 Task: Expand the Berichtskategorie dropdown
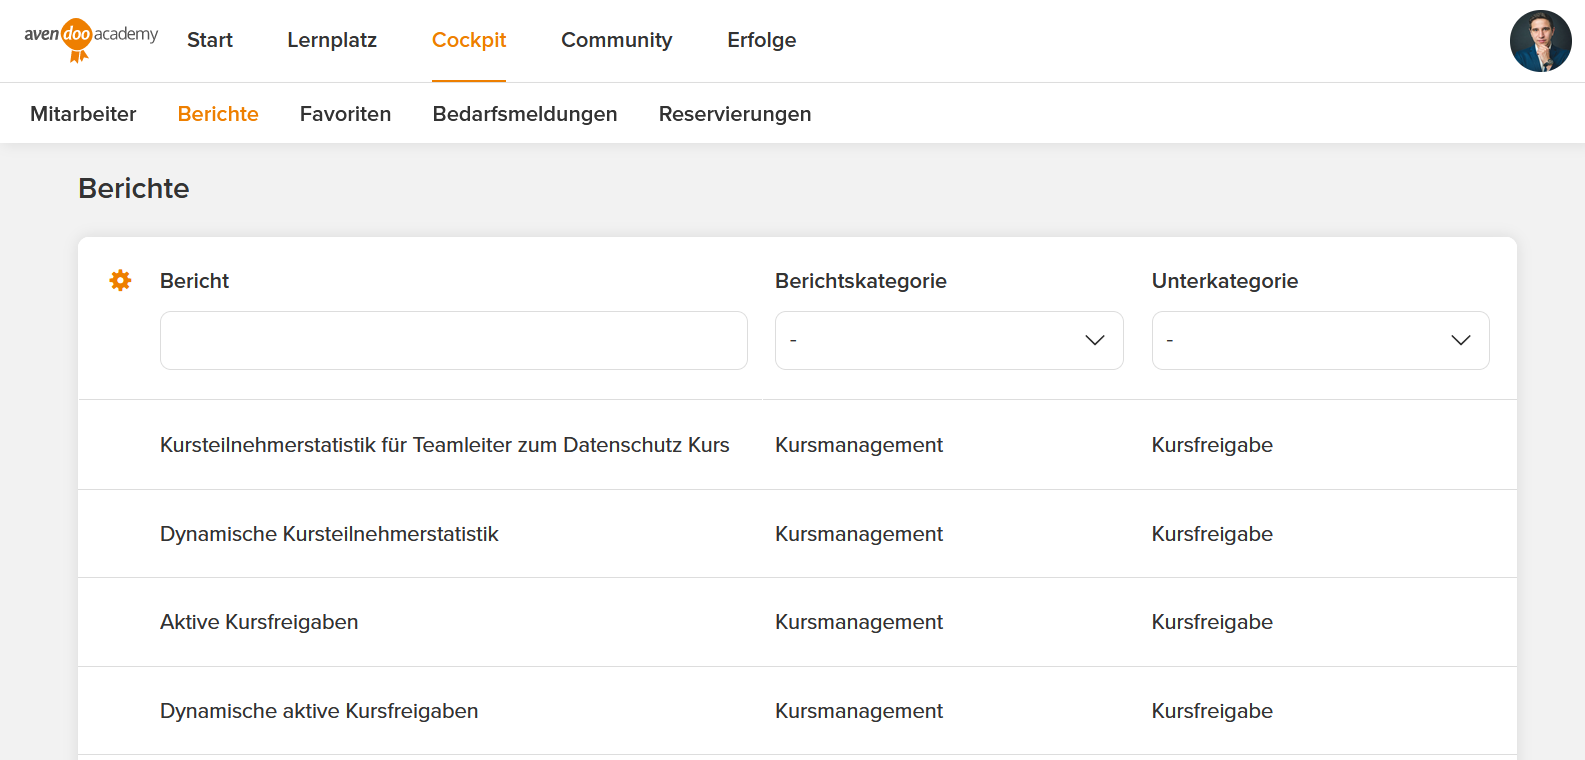coord(948,340)
